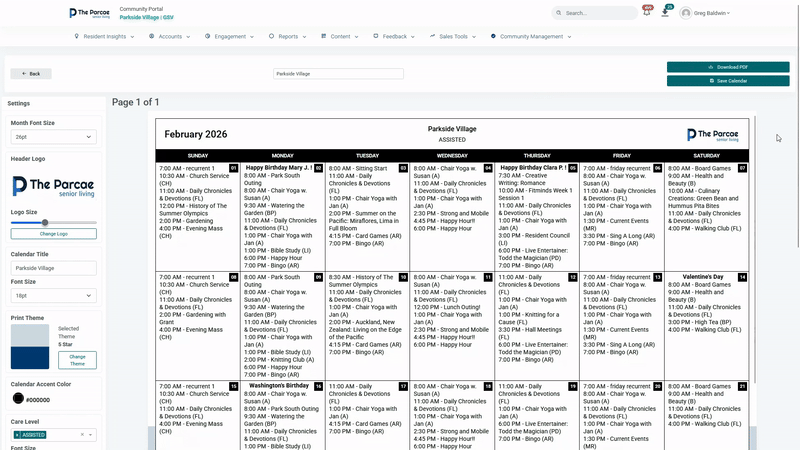Open Accounts menu
800x450 pixels.
(169, 37)
